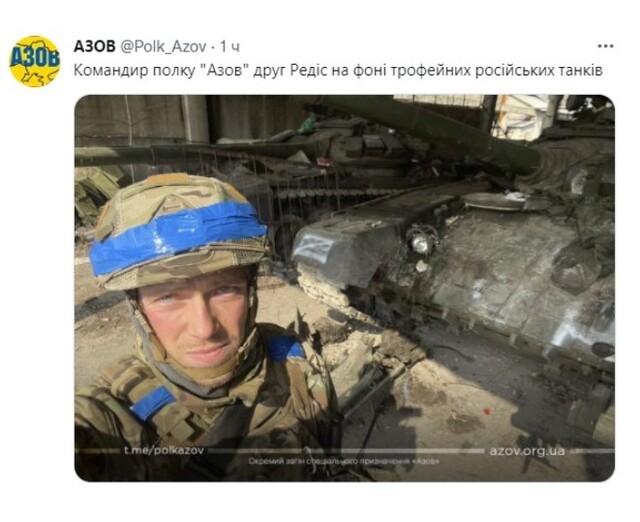
Task: Click the blue armband on the shoulder
Action: coord(153,403)
